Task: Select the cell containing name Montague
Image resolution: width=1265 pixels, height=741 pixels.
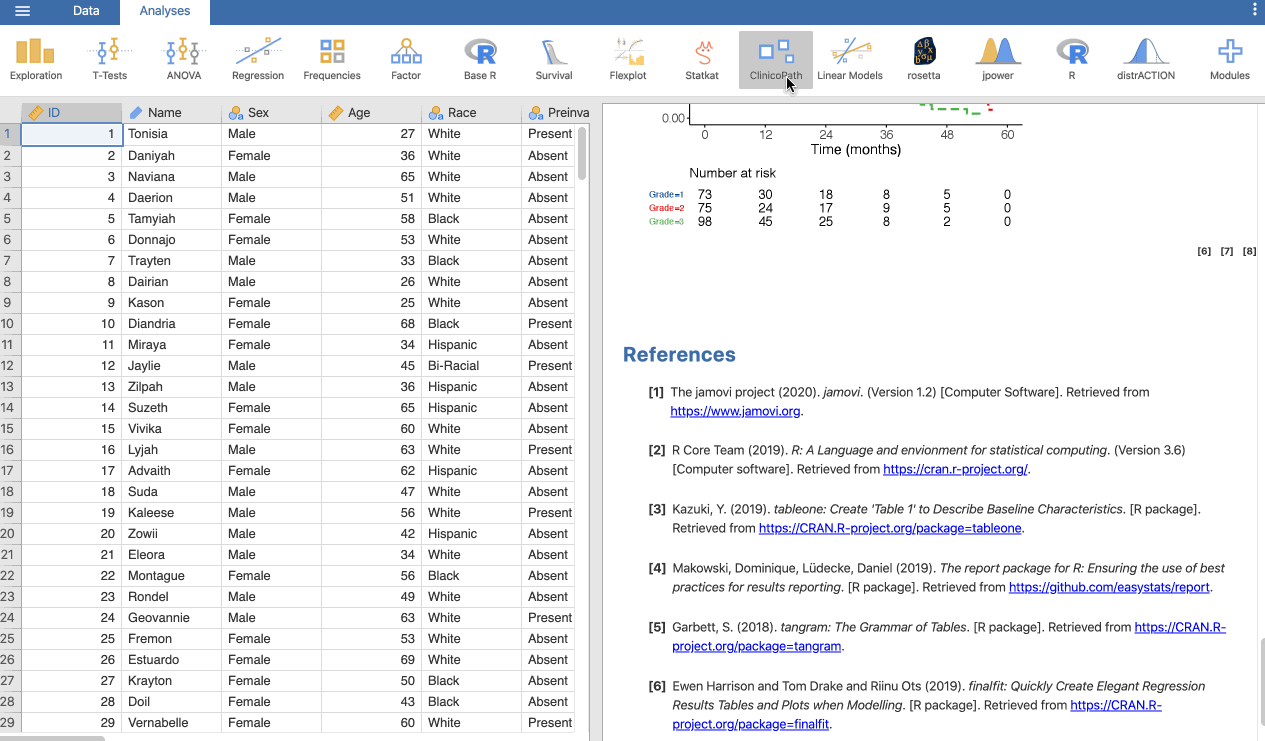Action: 171,575
